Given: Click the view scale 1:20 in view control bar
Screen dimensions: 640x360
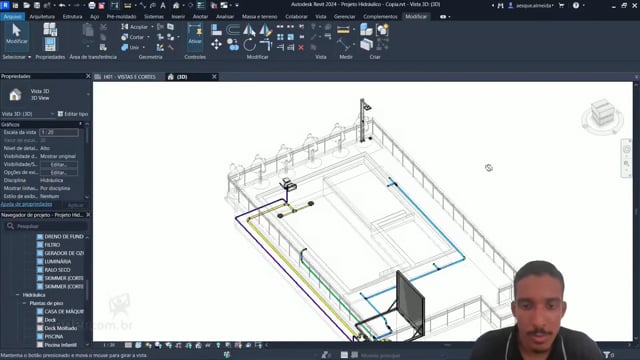Looking at the screenshot, I should click(109, 345).
